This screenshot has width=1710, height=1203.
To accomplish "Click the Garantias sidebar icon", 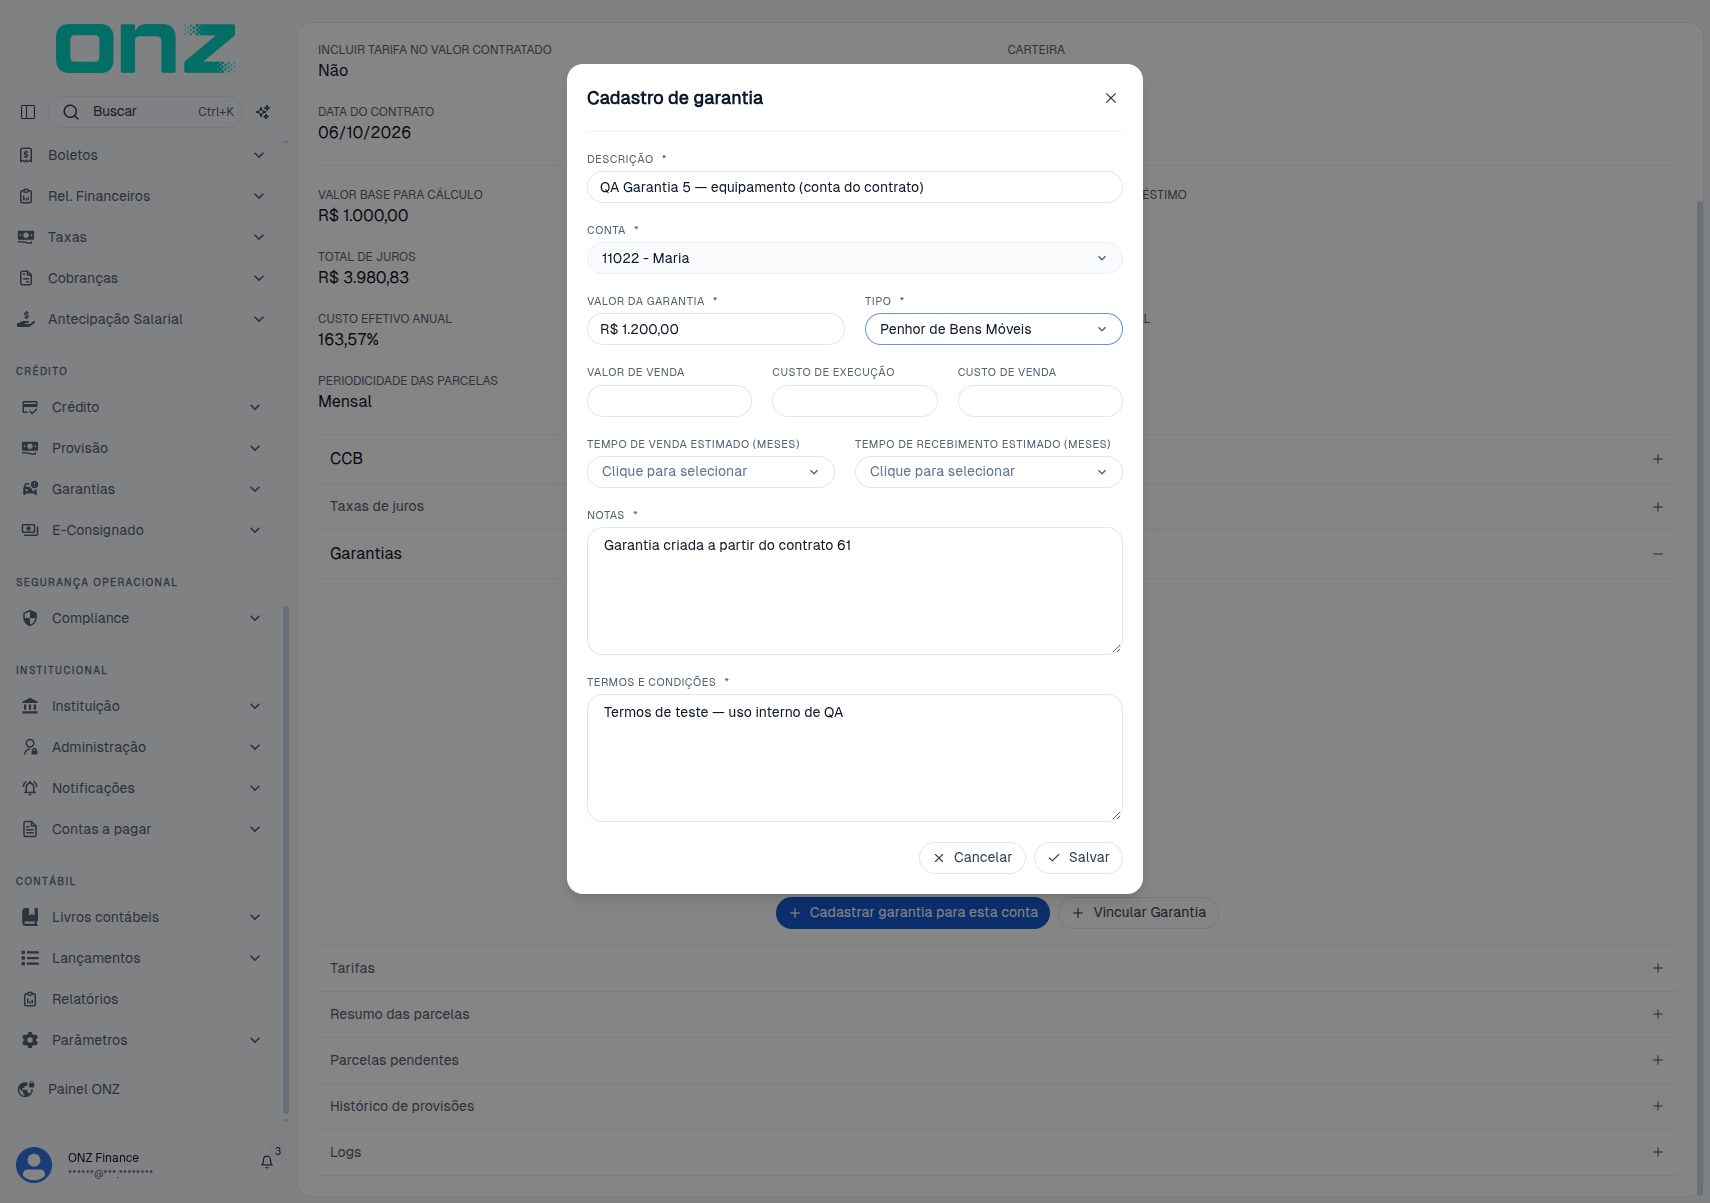I will click(30, 489).
